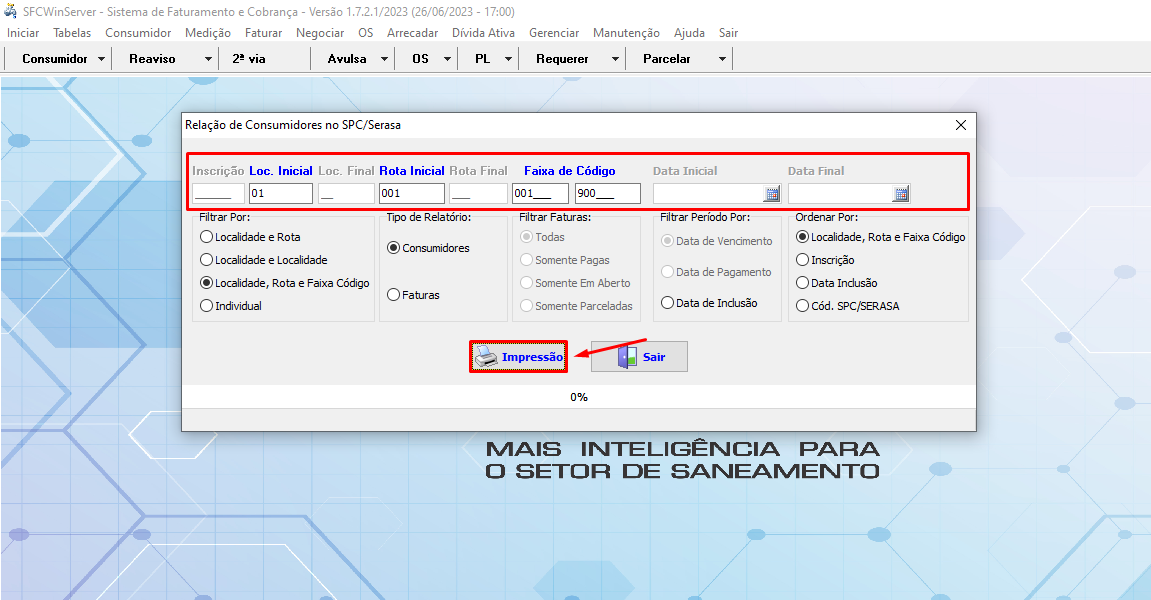Image resolution: width=1151 pixels, height=600 pixels.
Task: Choose Faturas as report type
Action: coord(394,295)
